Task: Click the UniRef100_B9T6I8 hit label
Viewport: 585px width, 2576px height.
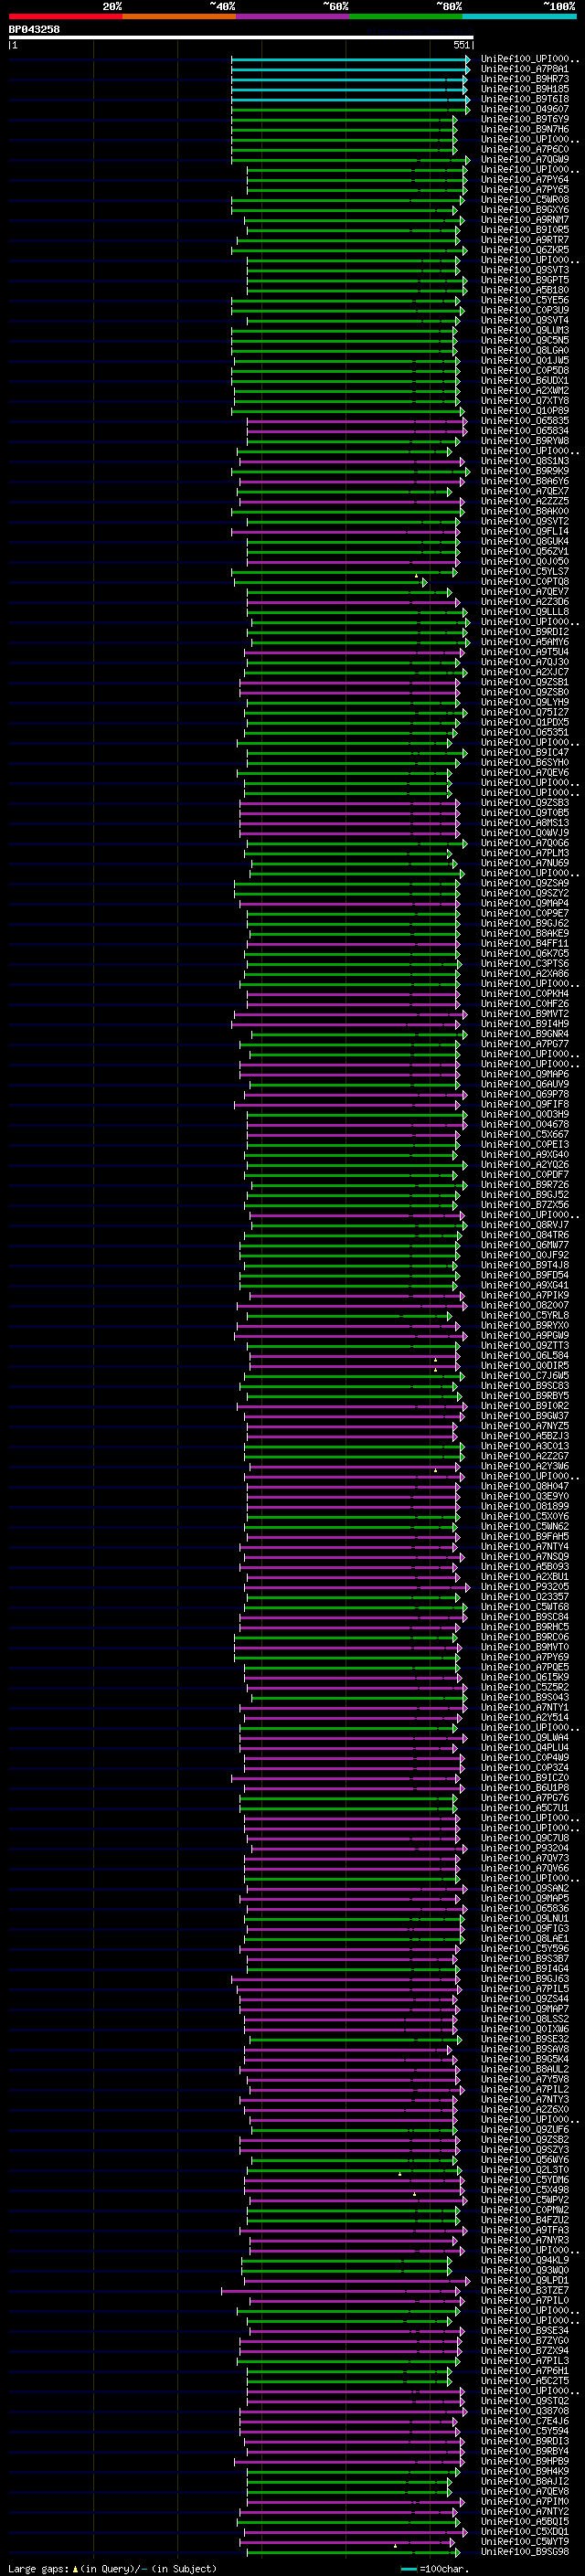Action: [x=525, y=99]
